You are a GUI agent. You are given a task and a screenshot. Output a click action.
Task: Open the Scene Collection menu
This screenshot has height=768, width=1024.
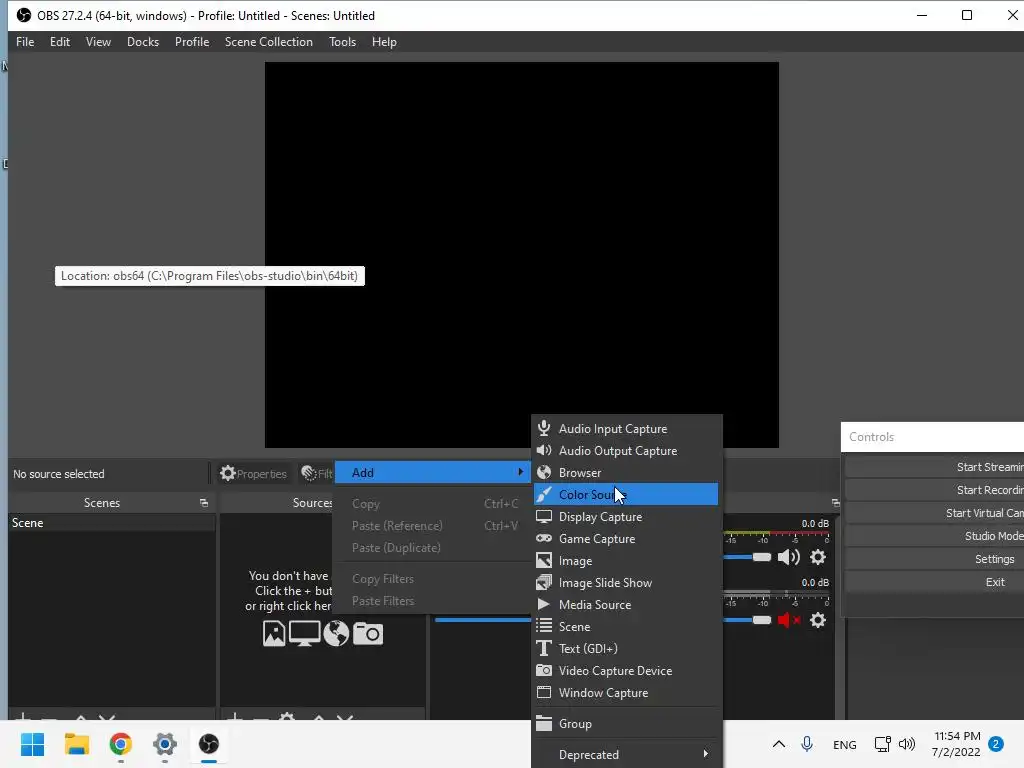[268, 42]
